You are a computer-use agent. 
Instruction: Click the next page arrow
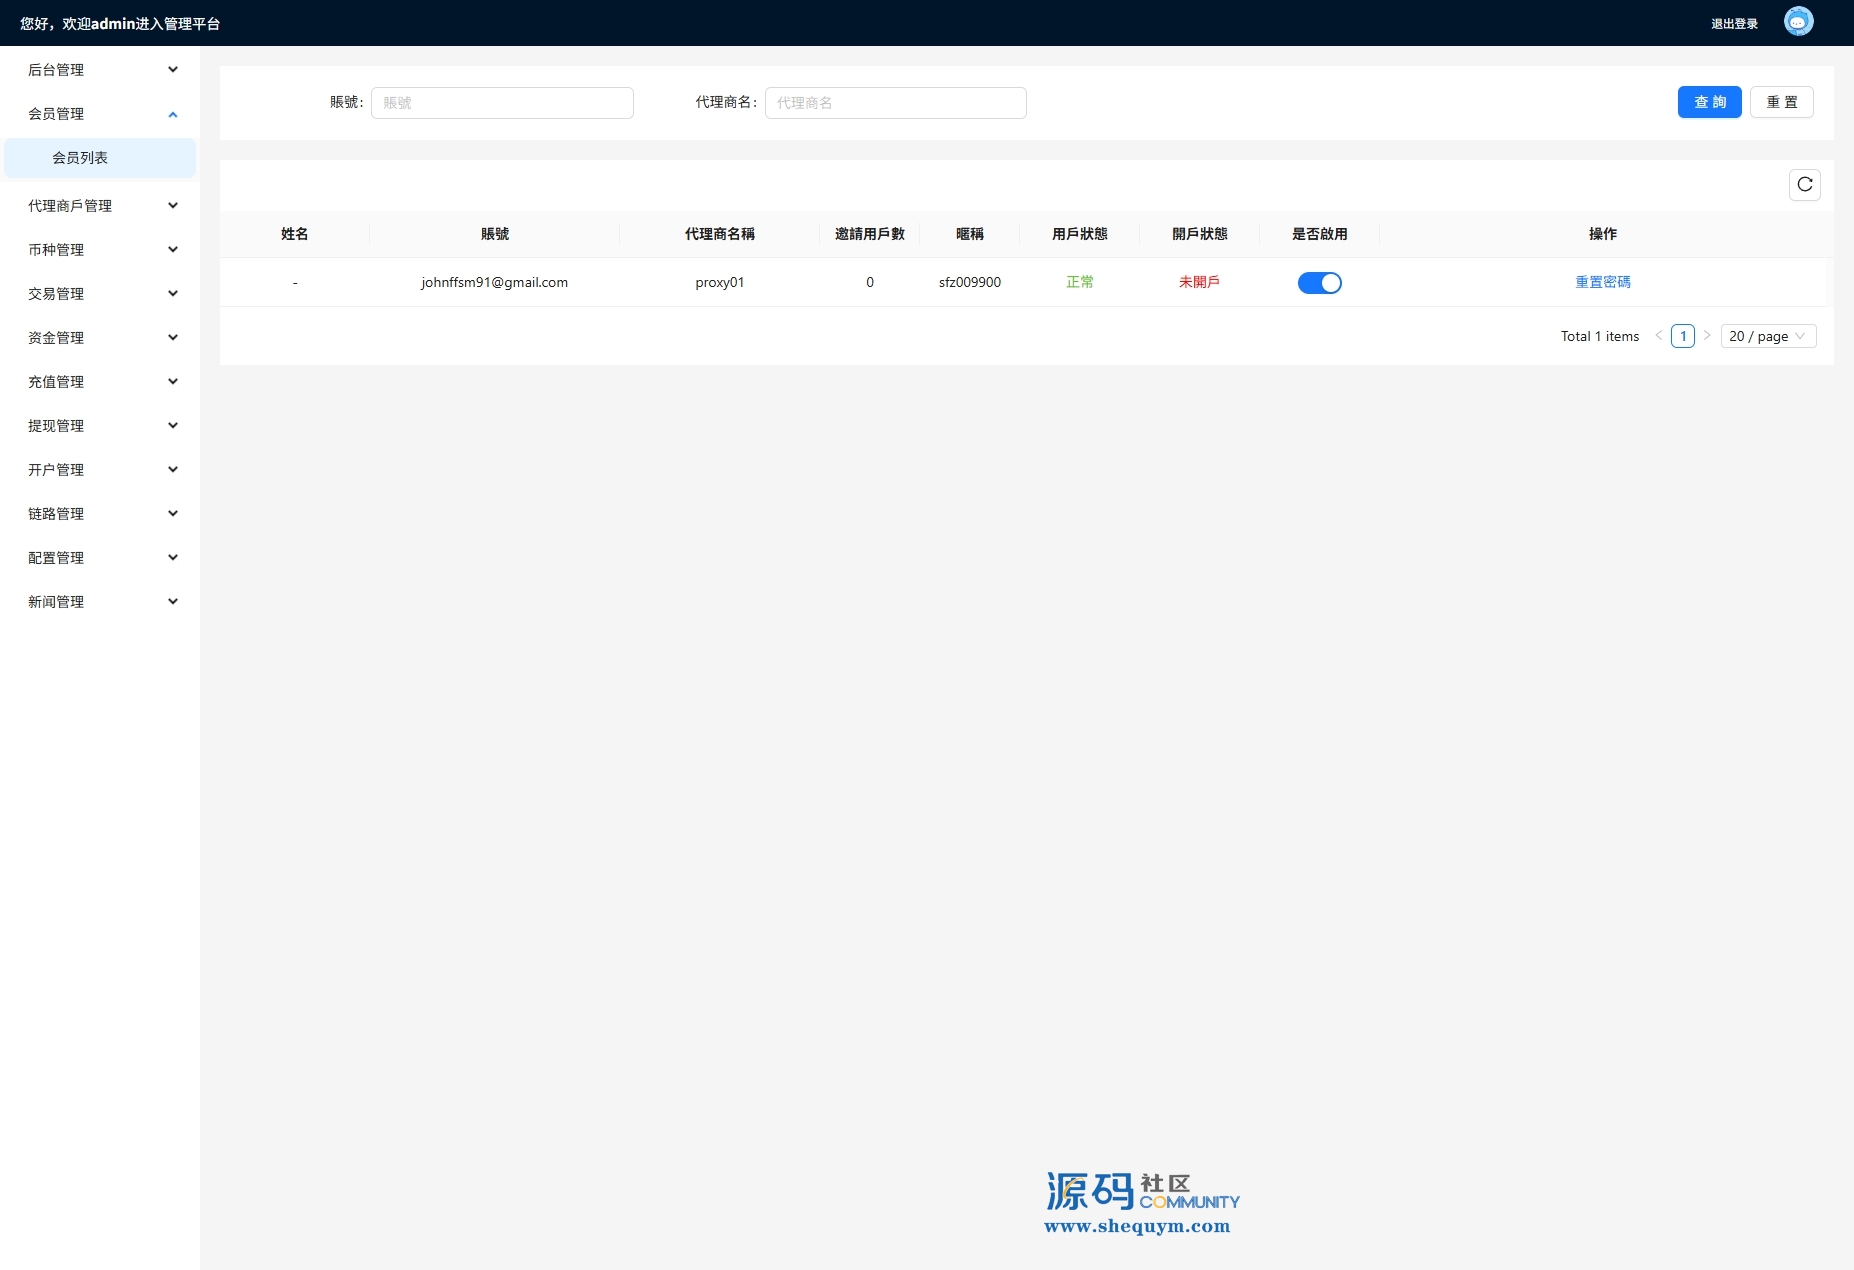point(1707,336)
